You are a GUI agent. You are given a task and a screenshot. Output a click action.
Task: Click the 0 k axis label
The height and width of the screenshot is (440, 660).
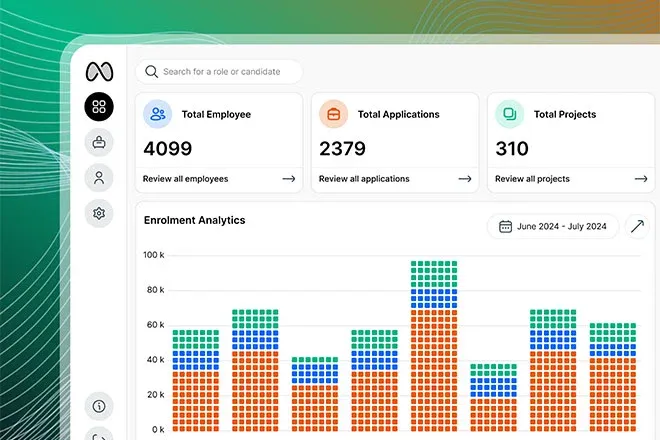[x=158, y=430]
